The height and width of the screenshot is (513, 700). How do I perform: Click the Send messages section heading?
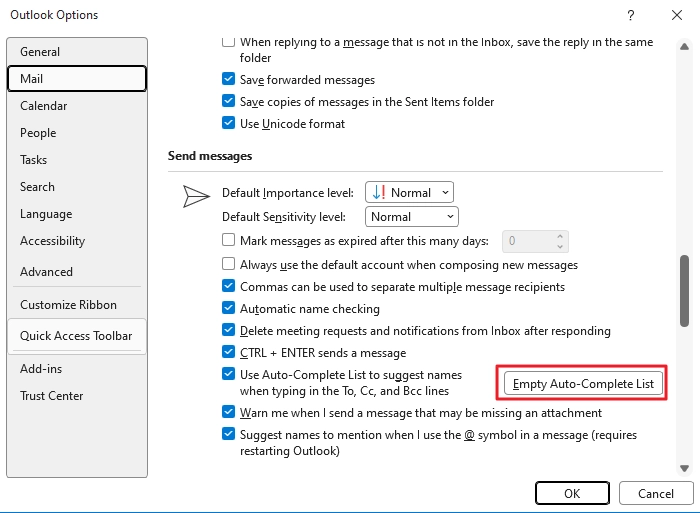pos(210,156)
